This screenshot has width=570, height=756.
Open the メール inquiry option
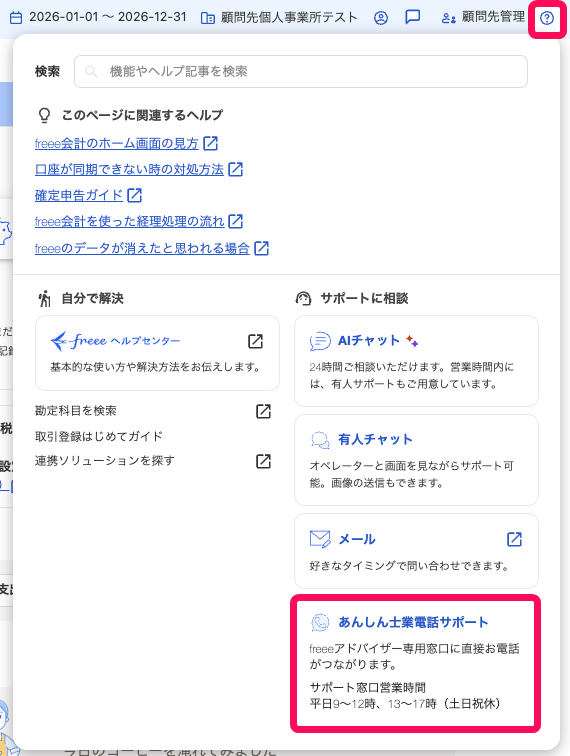tap(416, 551)
